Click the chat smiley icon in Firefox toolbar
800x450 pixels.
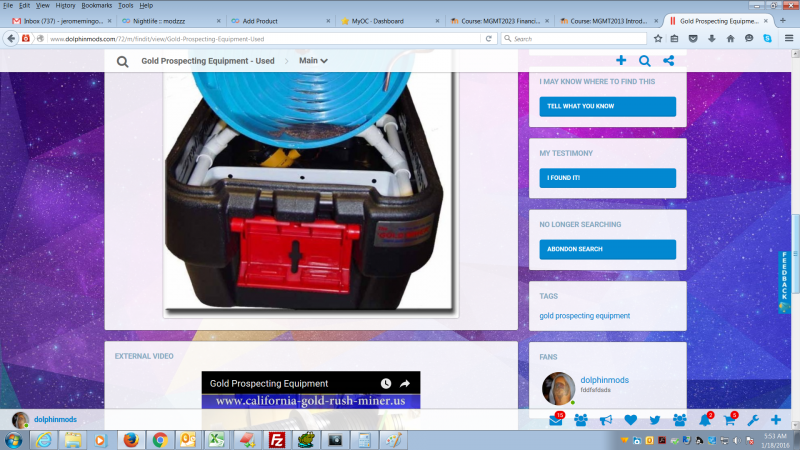[x=749, y=38]
